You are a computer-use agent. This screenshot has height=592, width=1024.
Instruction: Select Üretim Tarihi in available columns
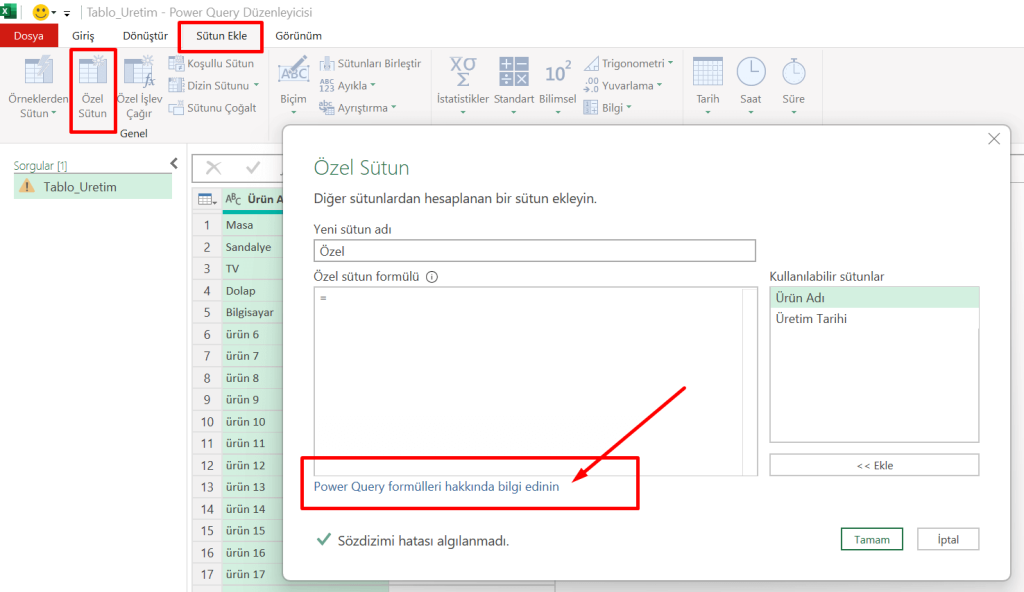(874, 319)
